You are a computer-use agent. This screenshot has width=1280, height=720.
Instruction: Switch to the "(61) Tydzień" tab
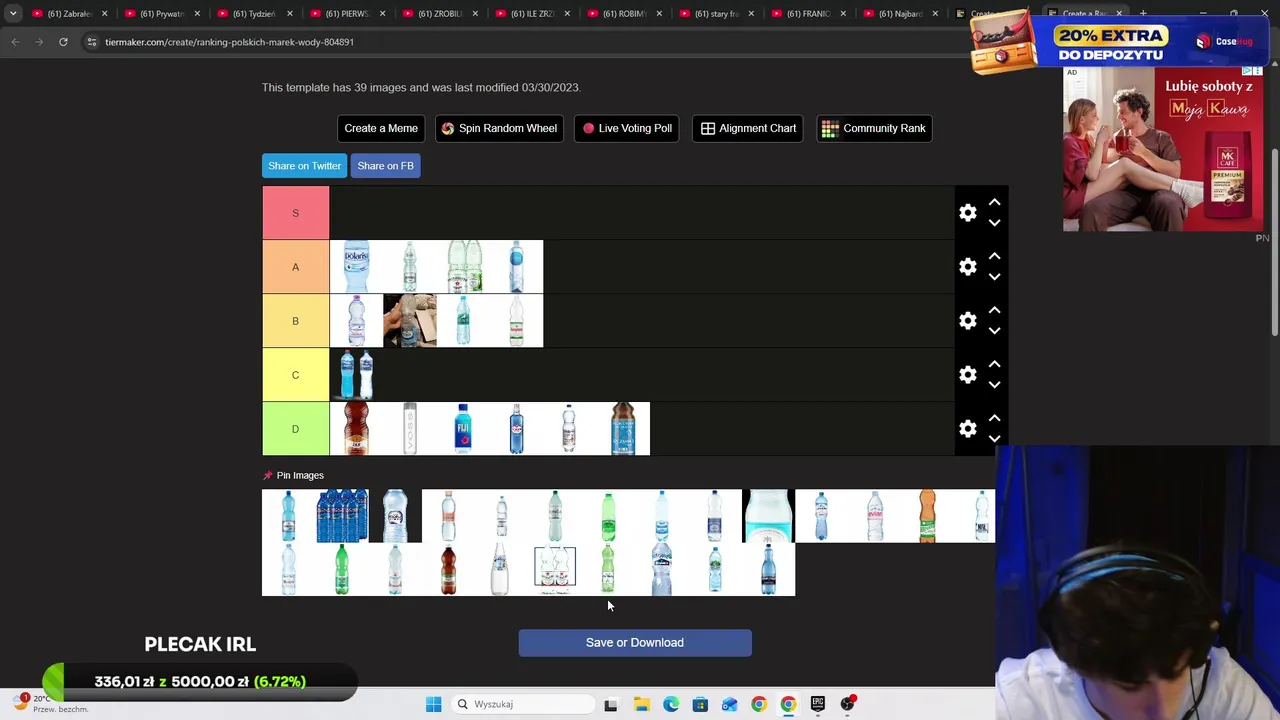[254, 14]
